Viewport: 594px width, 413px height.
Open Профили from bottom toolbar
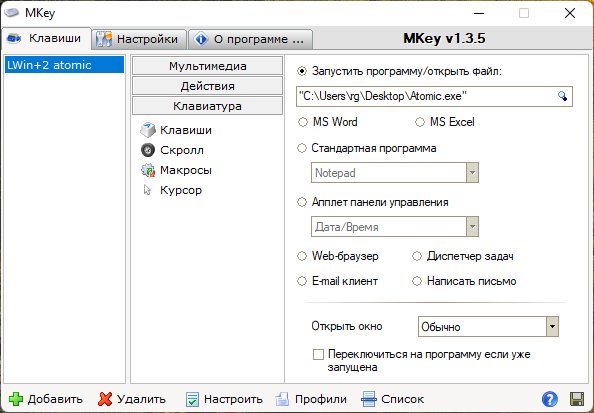click(311, 399)
